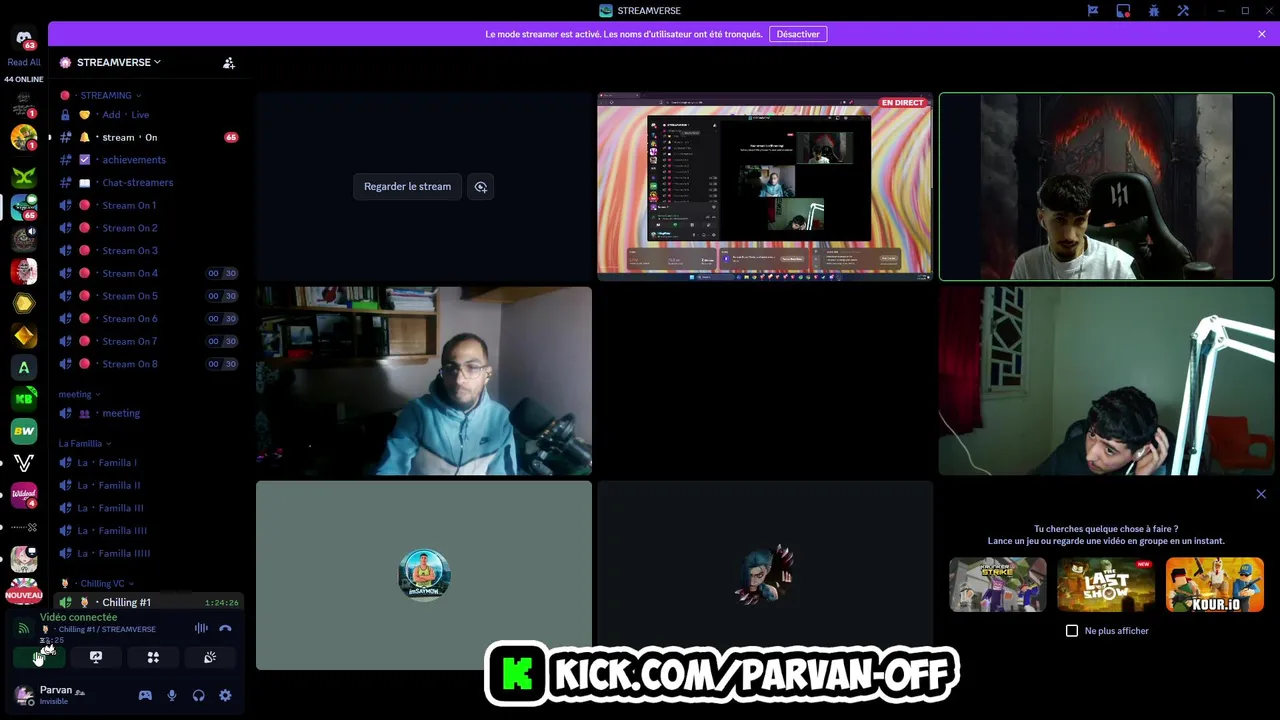1280x720 pixels.
Task: Open the KB server icon
Action: (24, 399)
